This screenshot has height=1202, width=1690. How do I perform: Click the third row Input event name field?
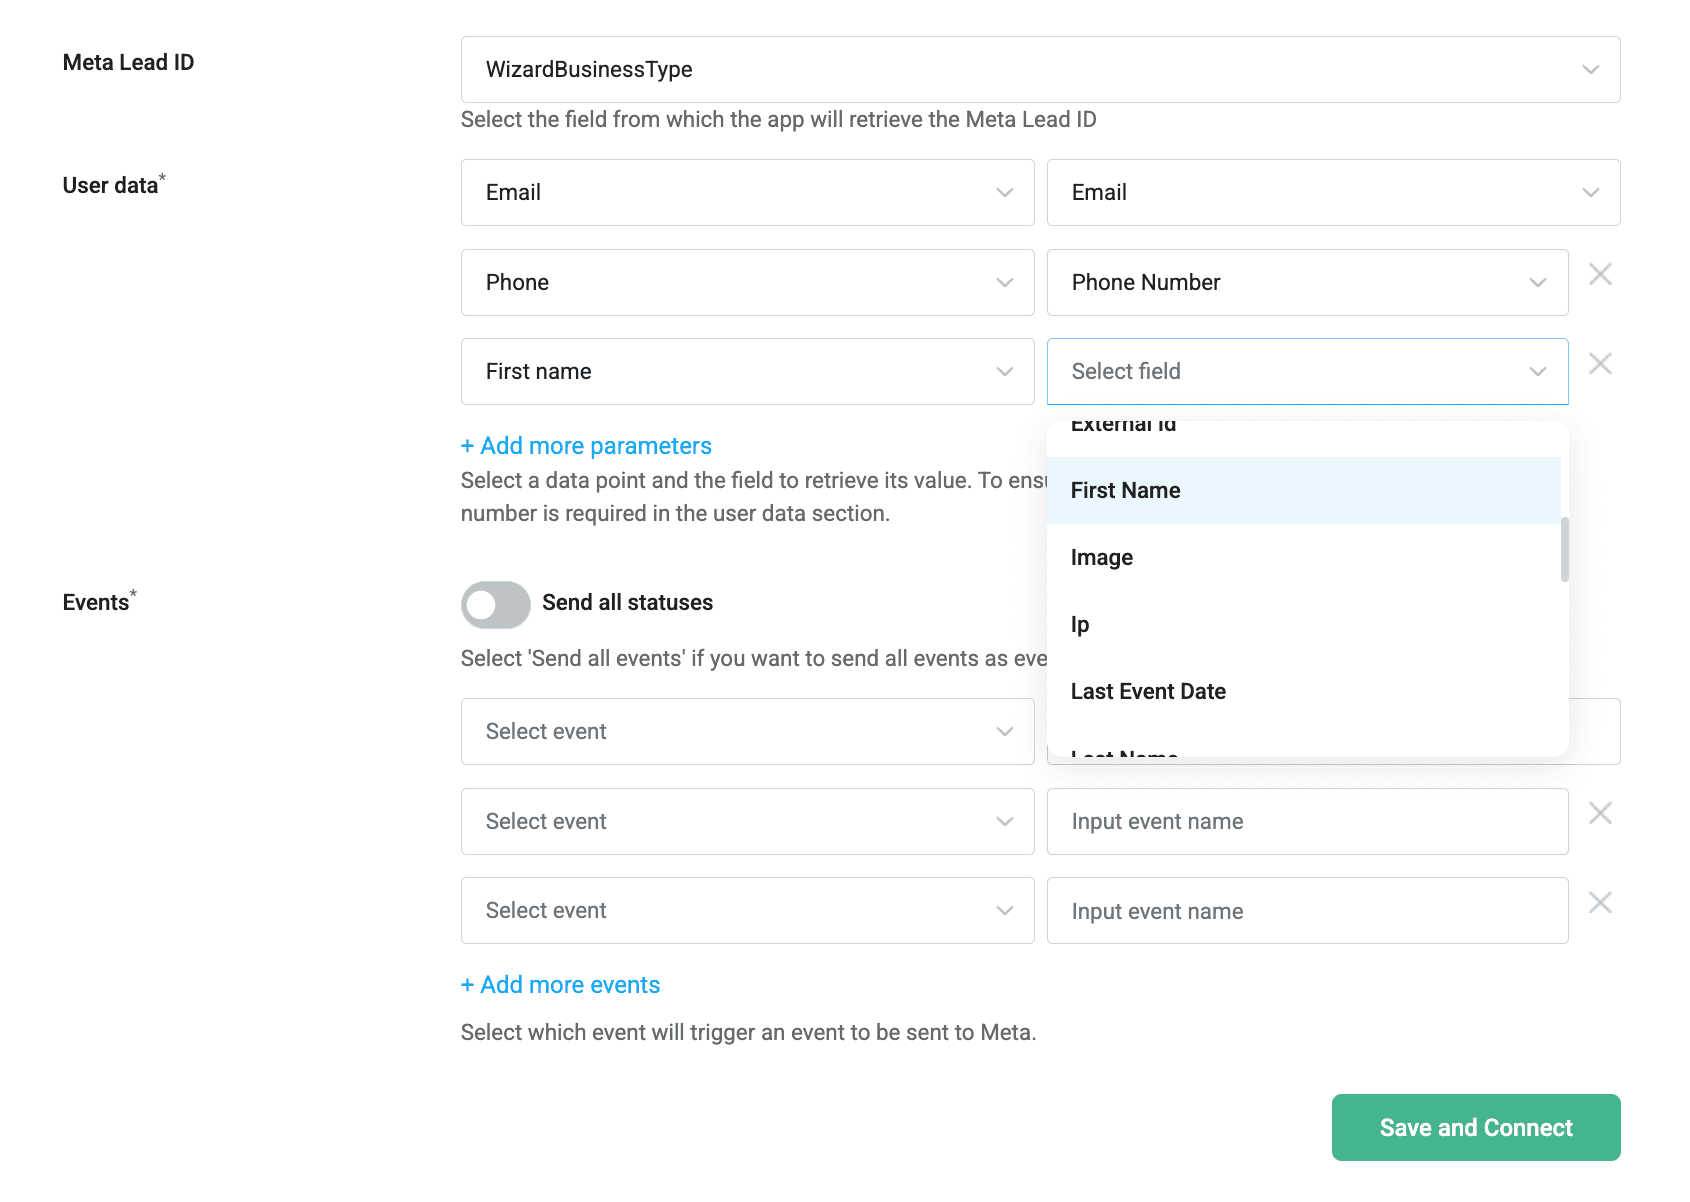coord(1307,910)
